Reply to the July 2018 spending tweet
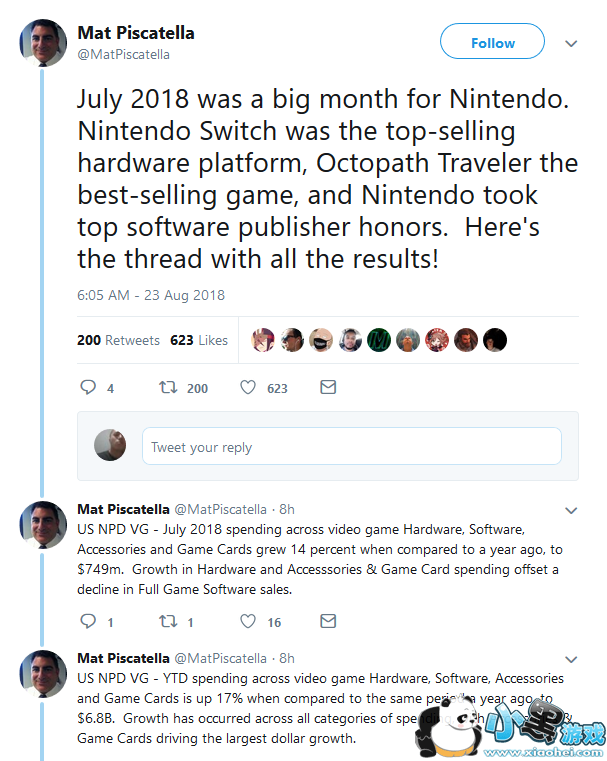 pos(88,622)
